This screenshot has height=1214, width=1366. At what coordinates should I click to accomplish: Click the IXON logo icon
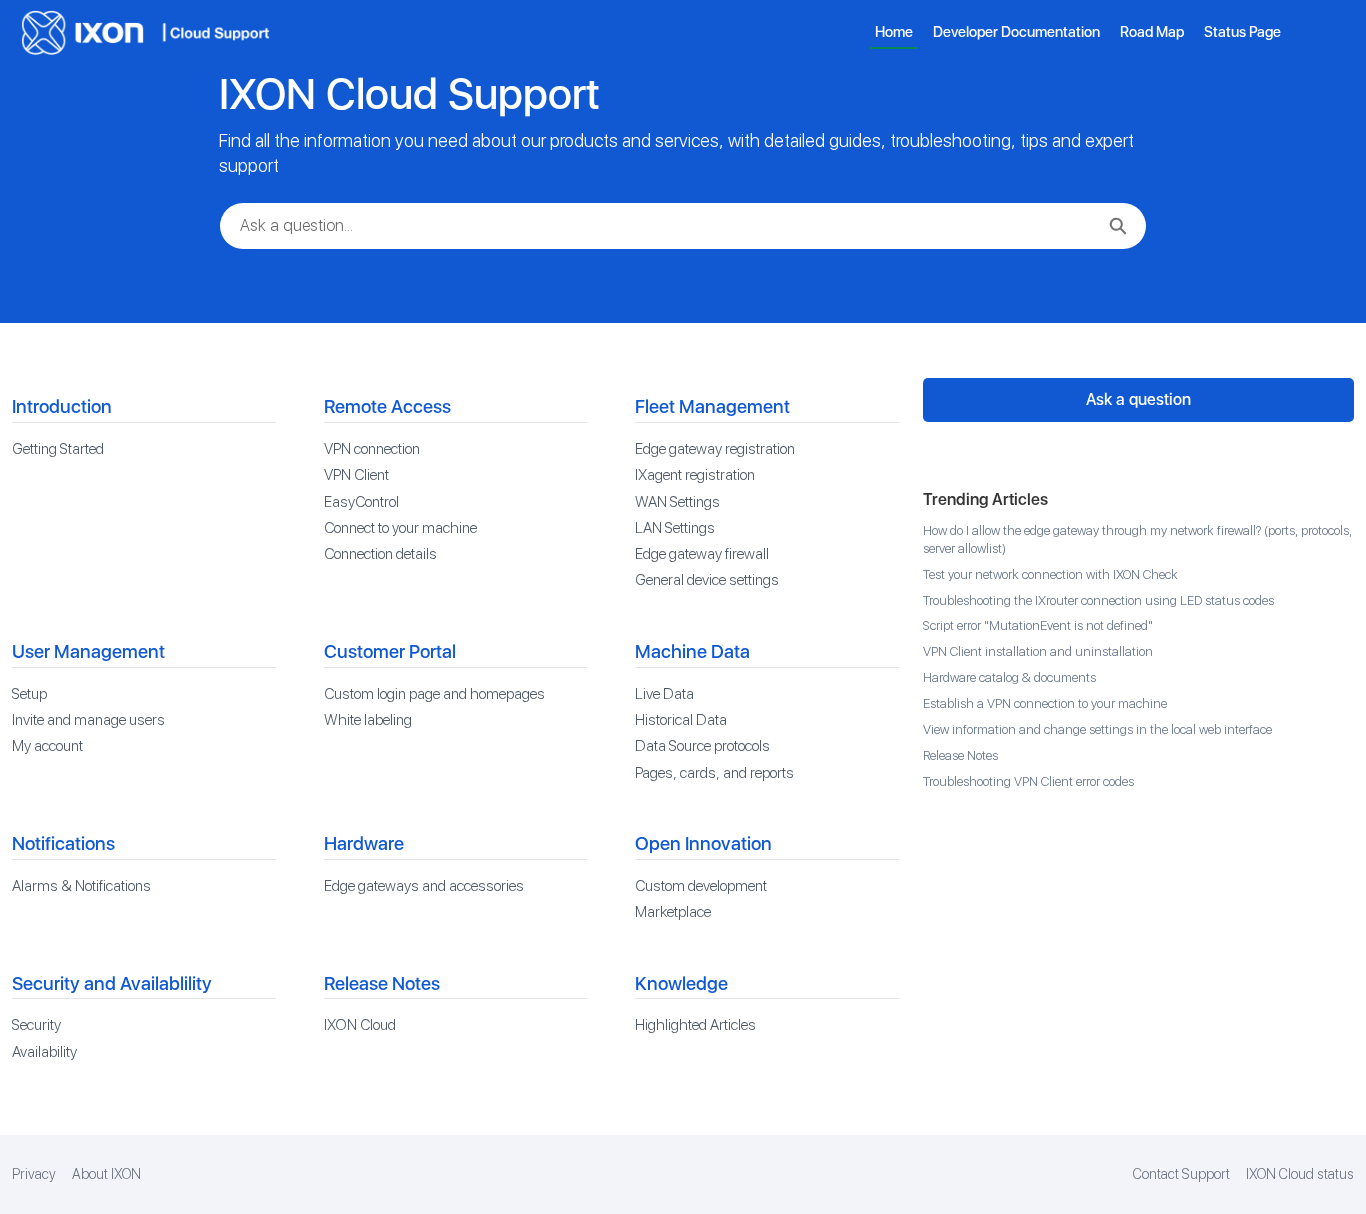[x=43, y=33]
